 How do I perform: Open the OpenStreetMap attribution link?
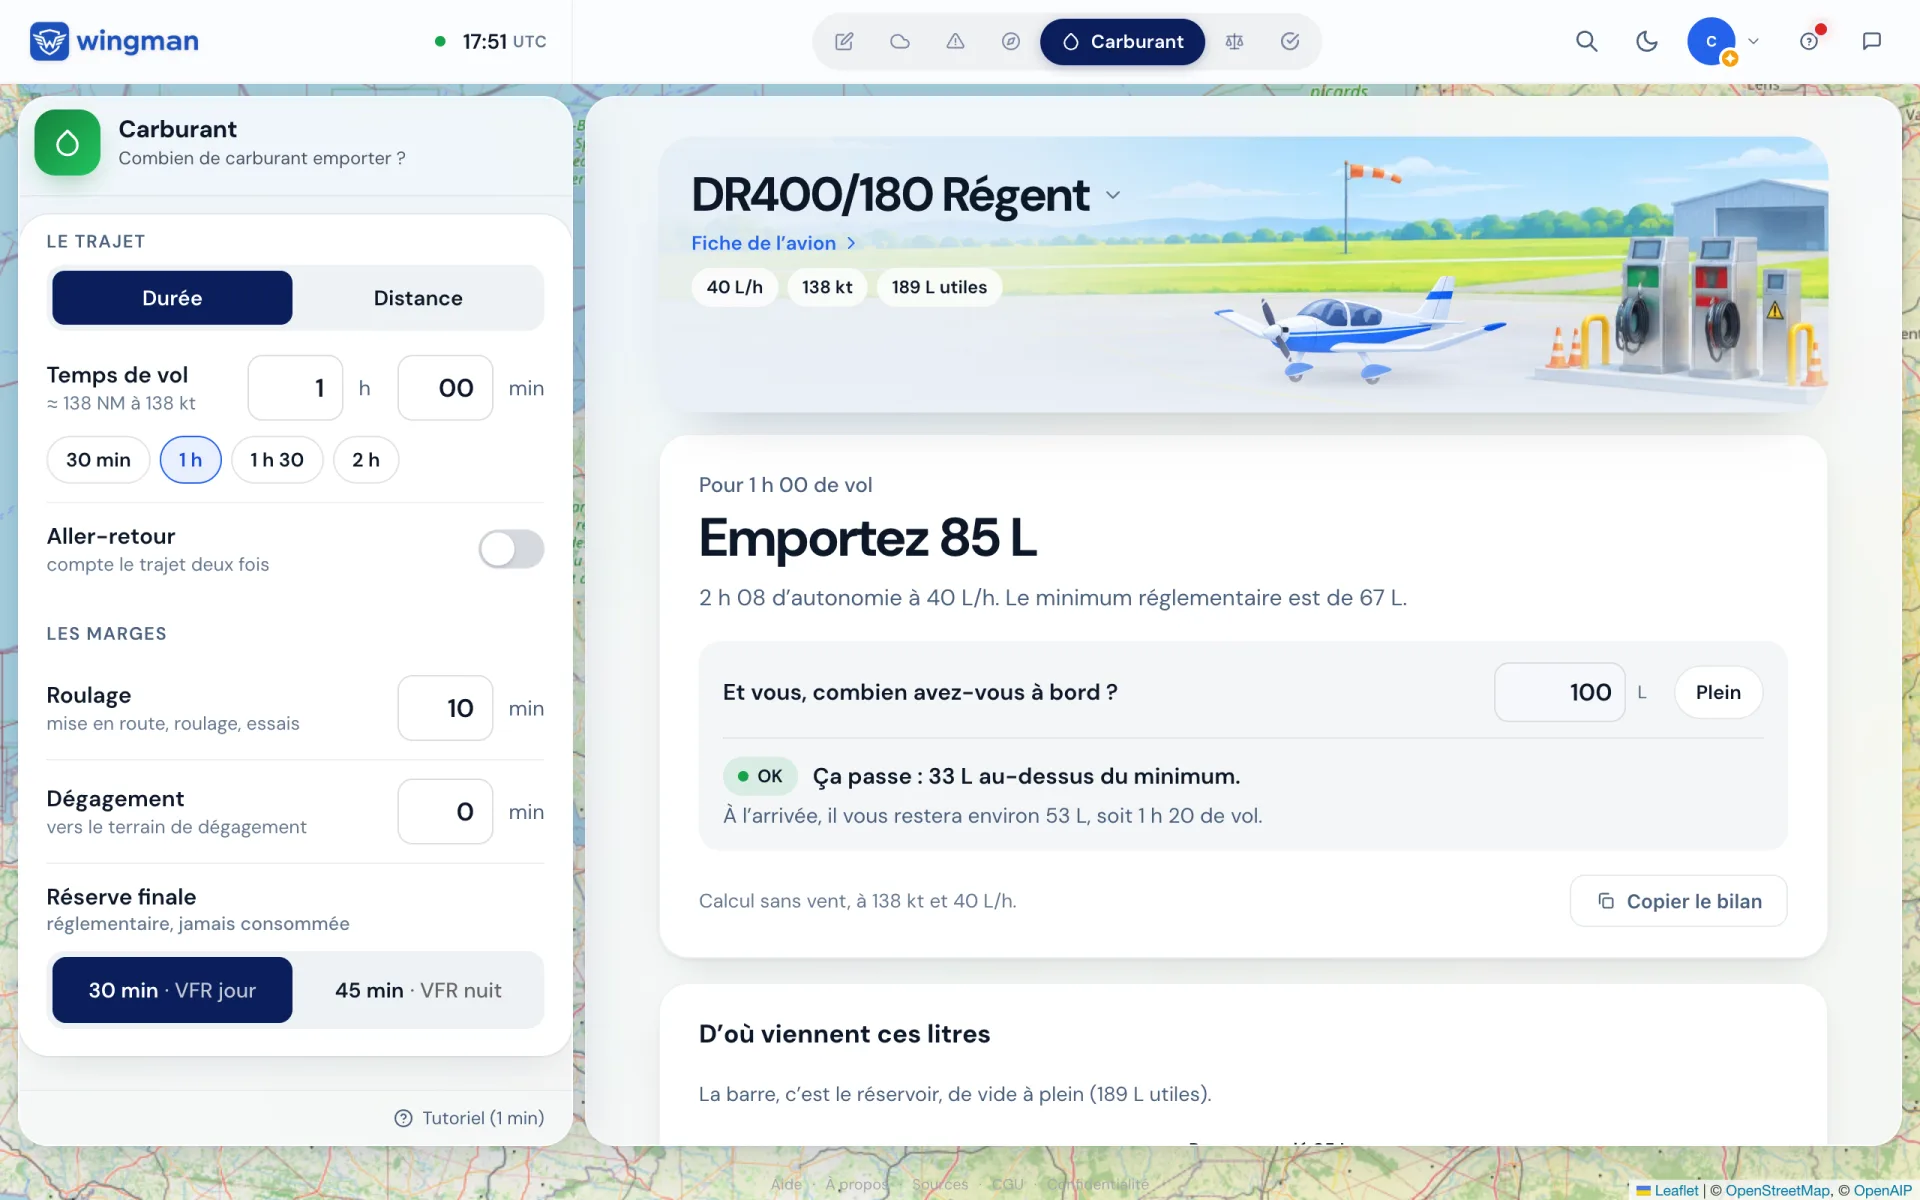point(1777,1190)
